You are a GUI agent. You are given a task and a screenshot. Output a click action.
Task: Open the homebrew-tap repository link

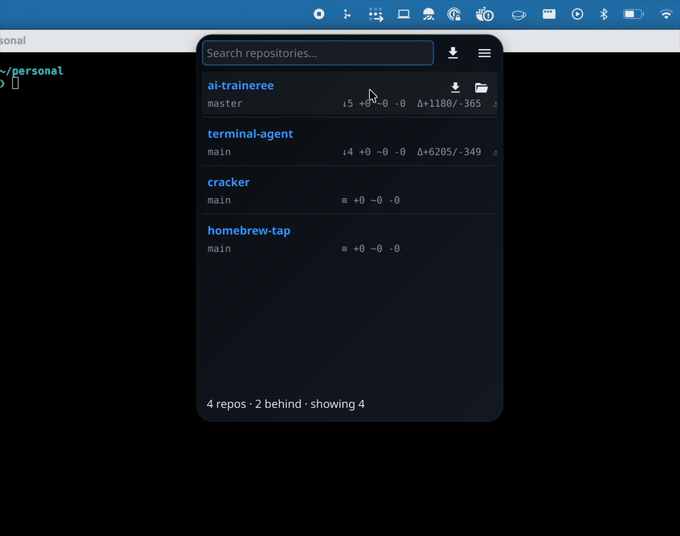coord(249,231)
